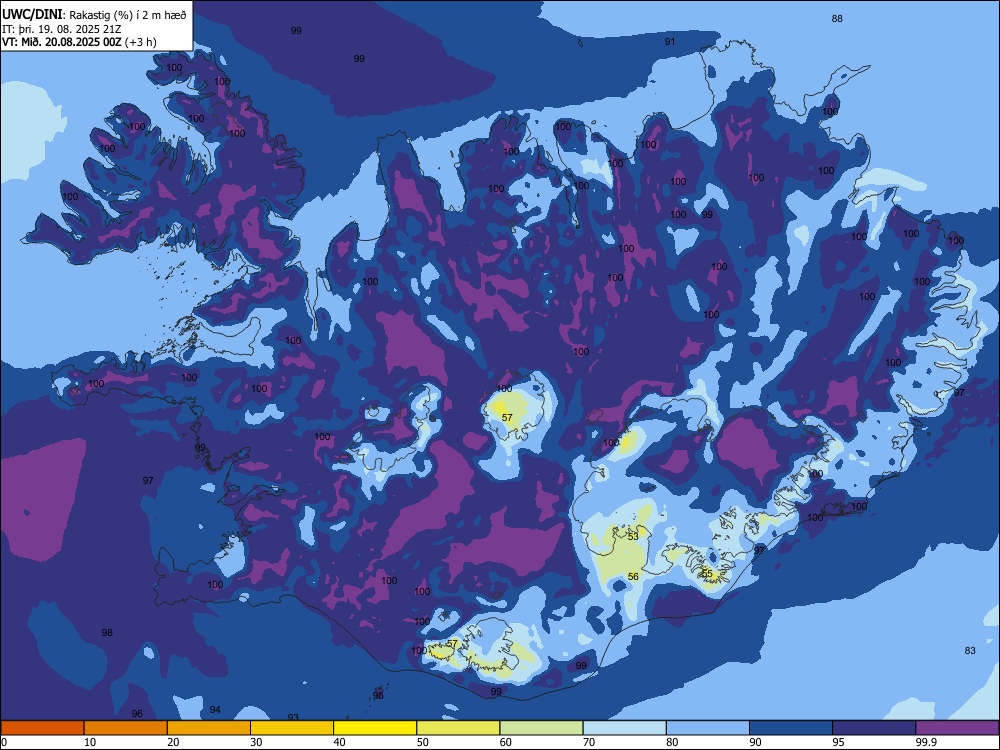This screenshot has height=750, width=1000.
Task: Click the "83" humidity value on map
Action: click(x=970, y=651)
